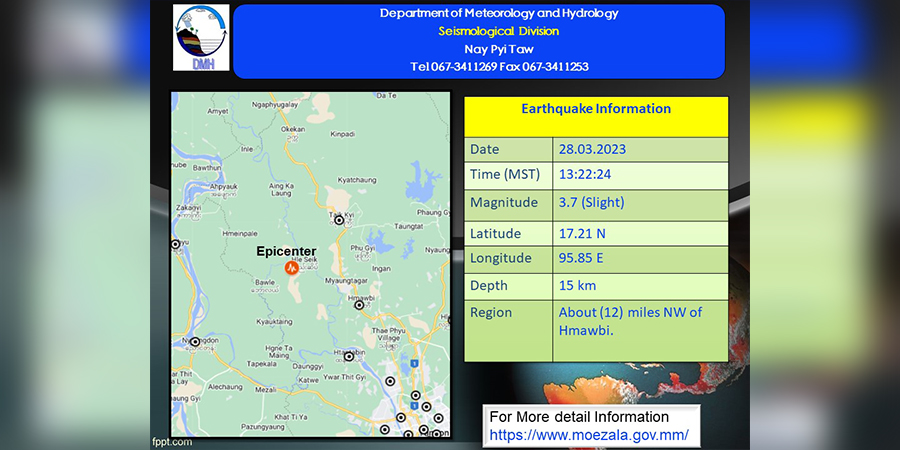
Task: Click the orange epicenter marker on map
Action: pos(292,268)
